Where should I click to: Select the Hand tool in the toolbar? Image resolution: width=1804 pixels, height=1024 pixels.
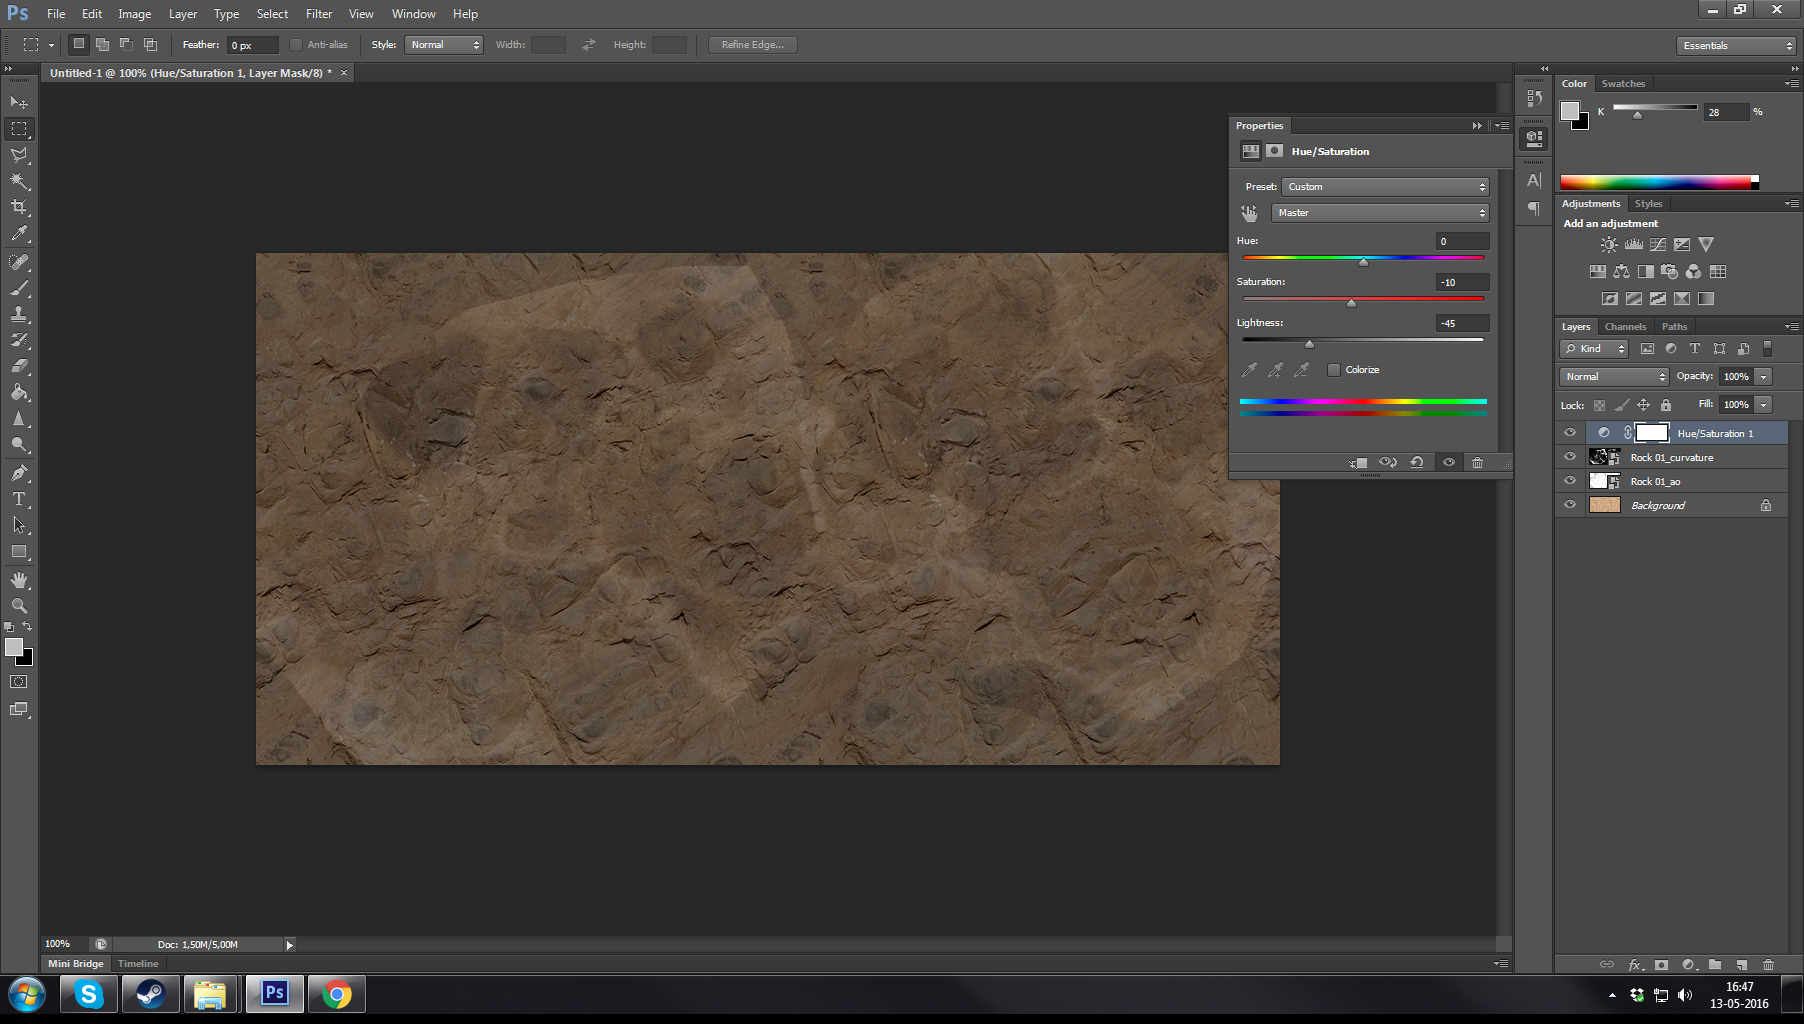pyautogui.click(x=19, y=580)
